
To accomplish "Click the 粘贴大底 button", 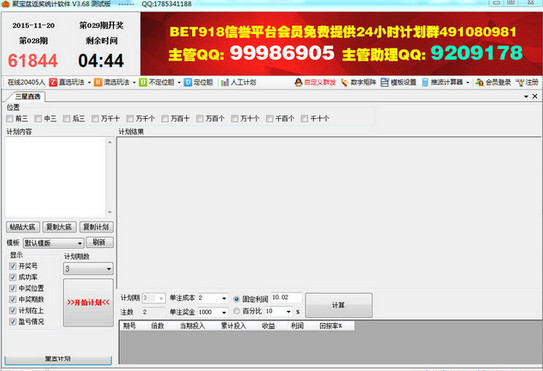I will coord(23,227).
